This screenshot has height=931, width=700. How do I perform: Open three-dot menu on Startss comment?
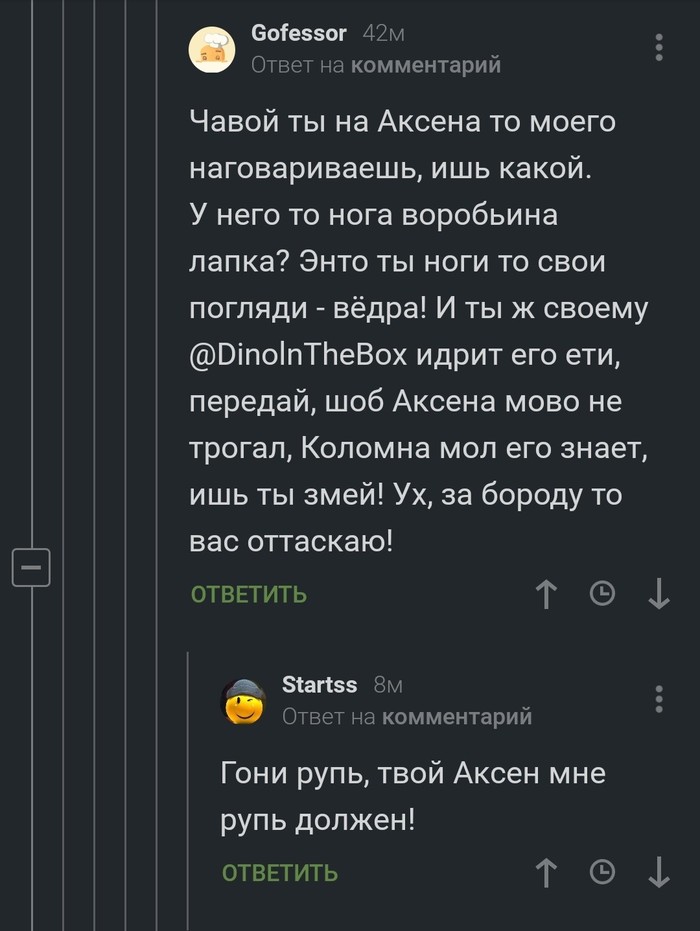pos(658,698)
